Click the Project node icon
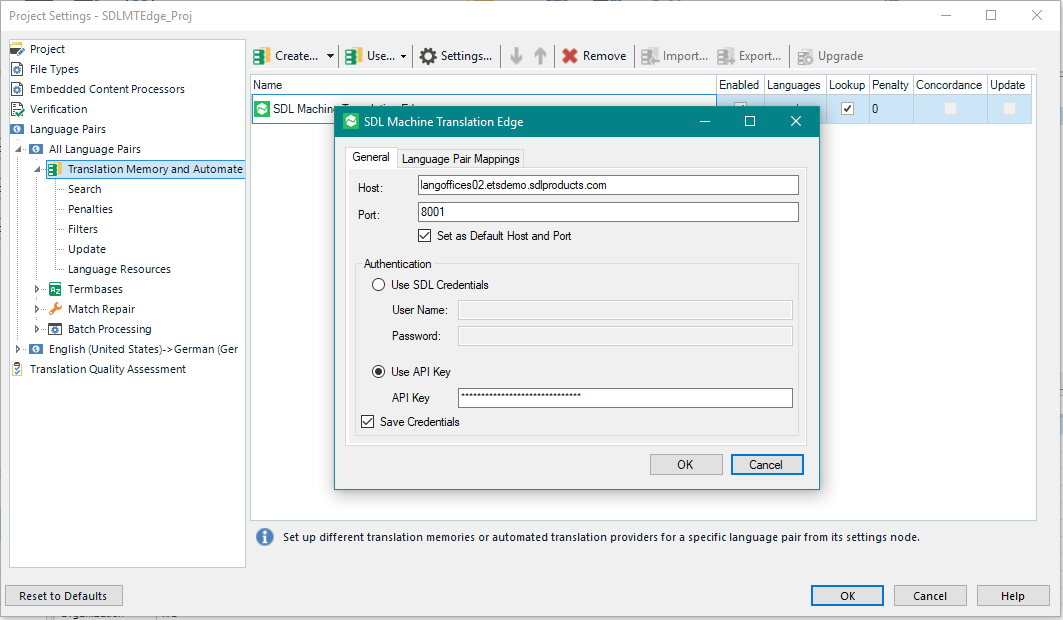1063x620 pixels. click(18, 49)
